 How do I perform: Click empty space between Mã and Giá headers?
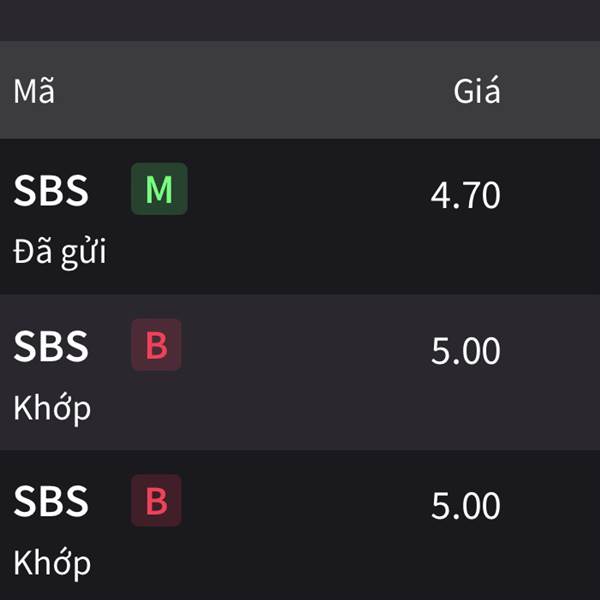click(x=253, y=91)
